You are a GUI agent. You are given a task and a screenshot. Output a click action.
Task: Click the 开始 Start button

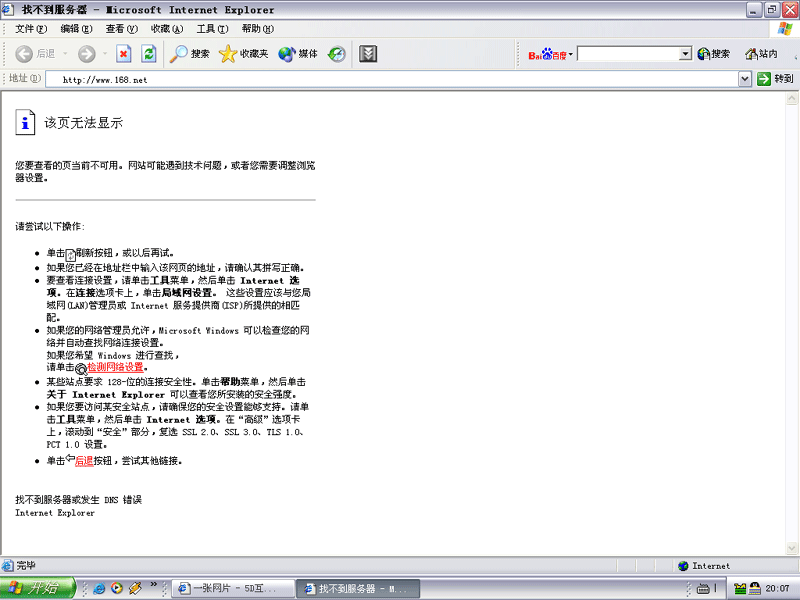pos(37,588)
